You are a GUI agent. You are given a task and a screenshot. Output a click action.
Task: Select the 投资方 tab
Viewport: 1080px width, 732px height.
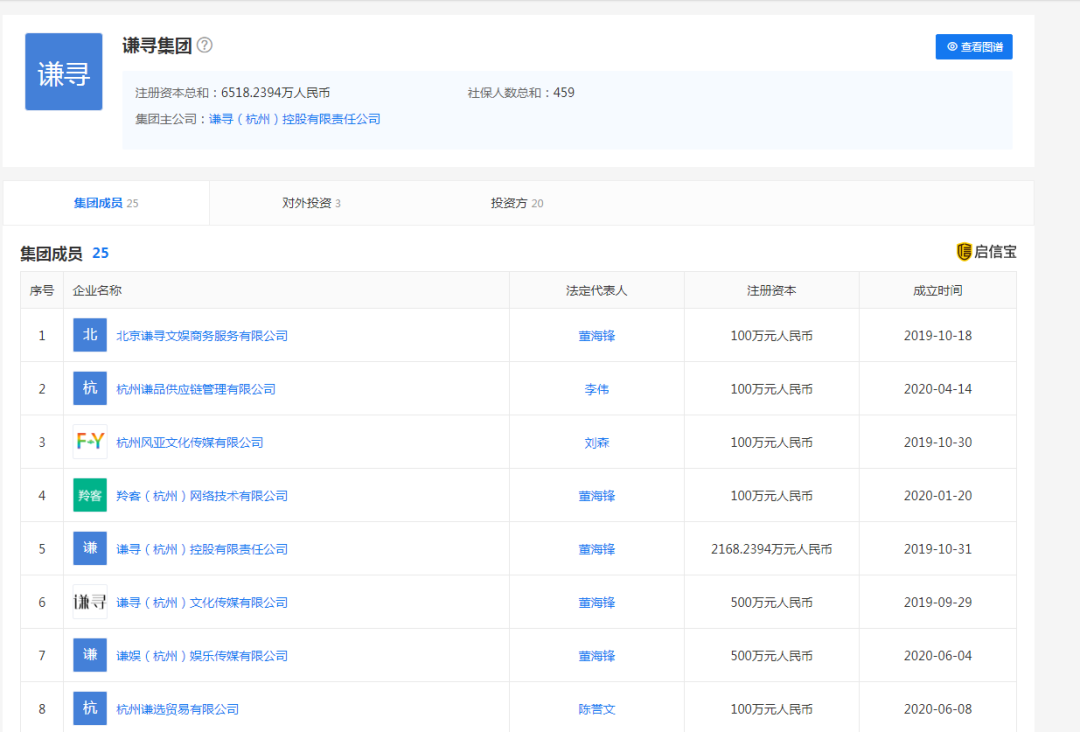coord(517,203)
